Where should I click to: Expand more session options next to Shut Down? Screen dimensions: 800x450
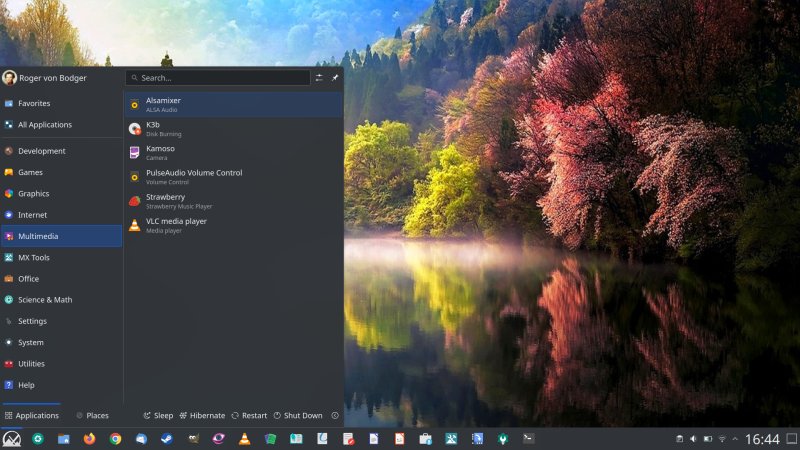click(335, 415)
